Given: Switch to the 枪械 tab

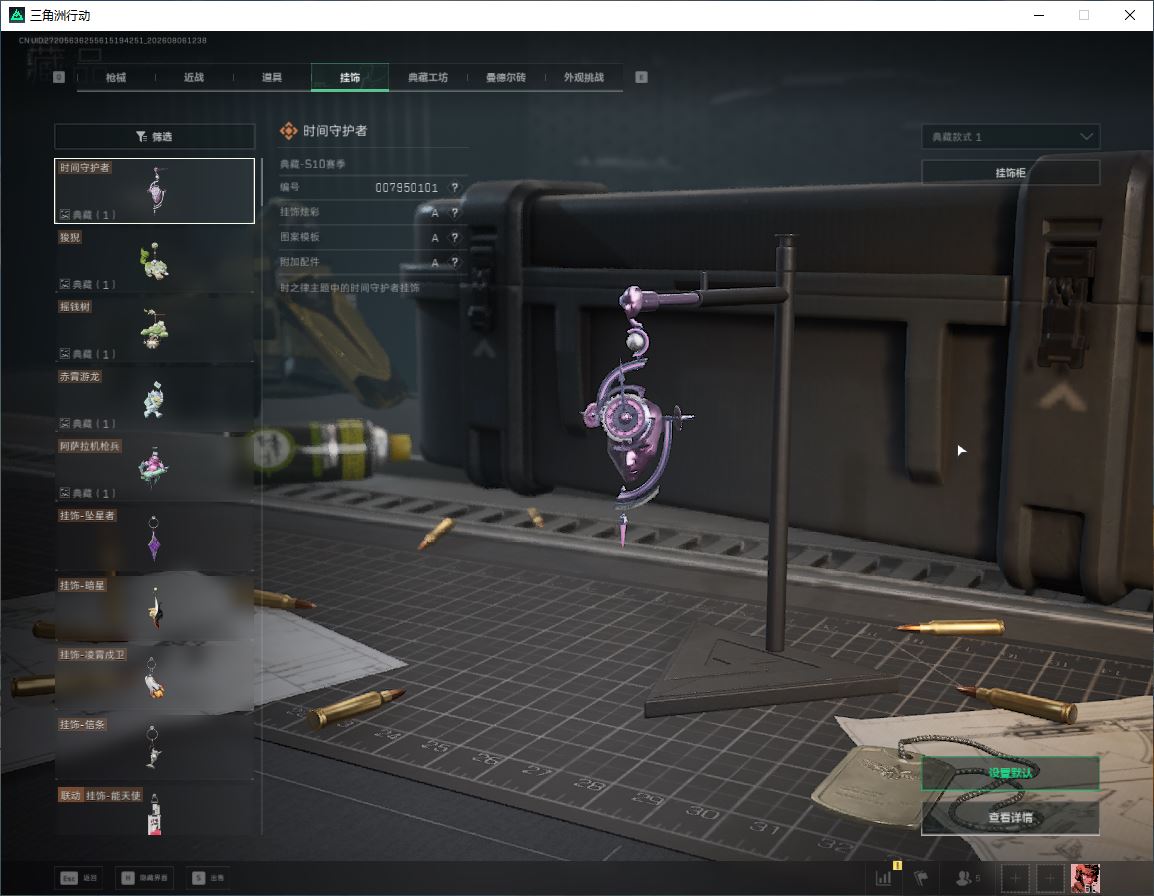Looking at the screenshot, I should pyautogui.click(x=116, y=77).
